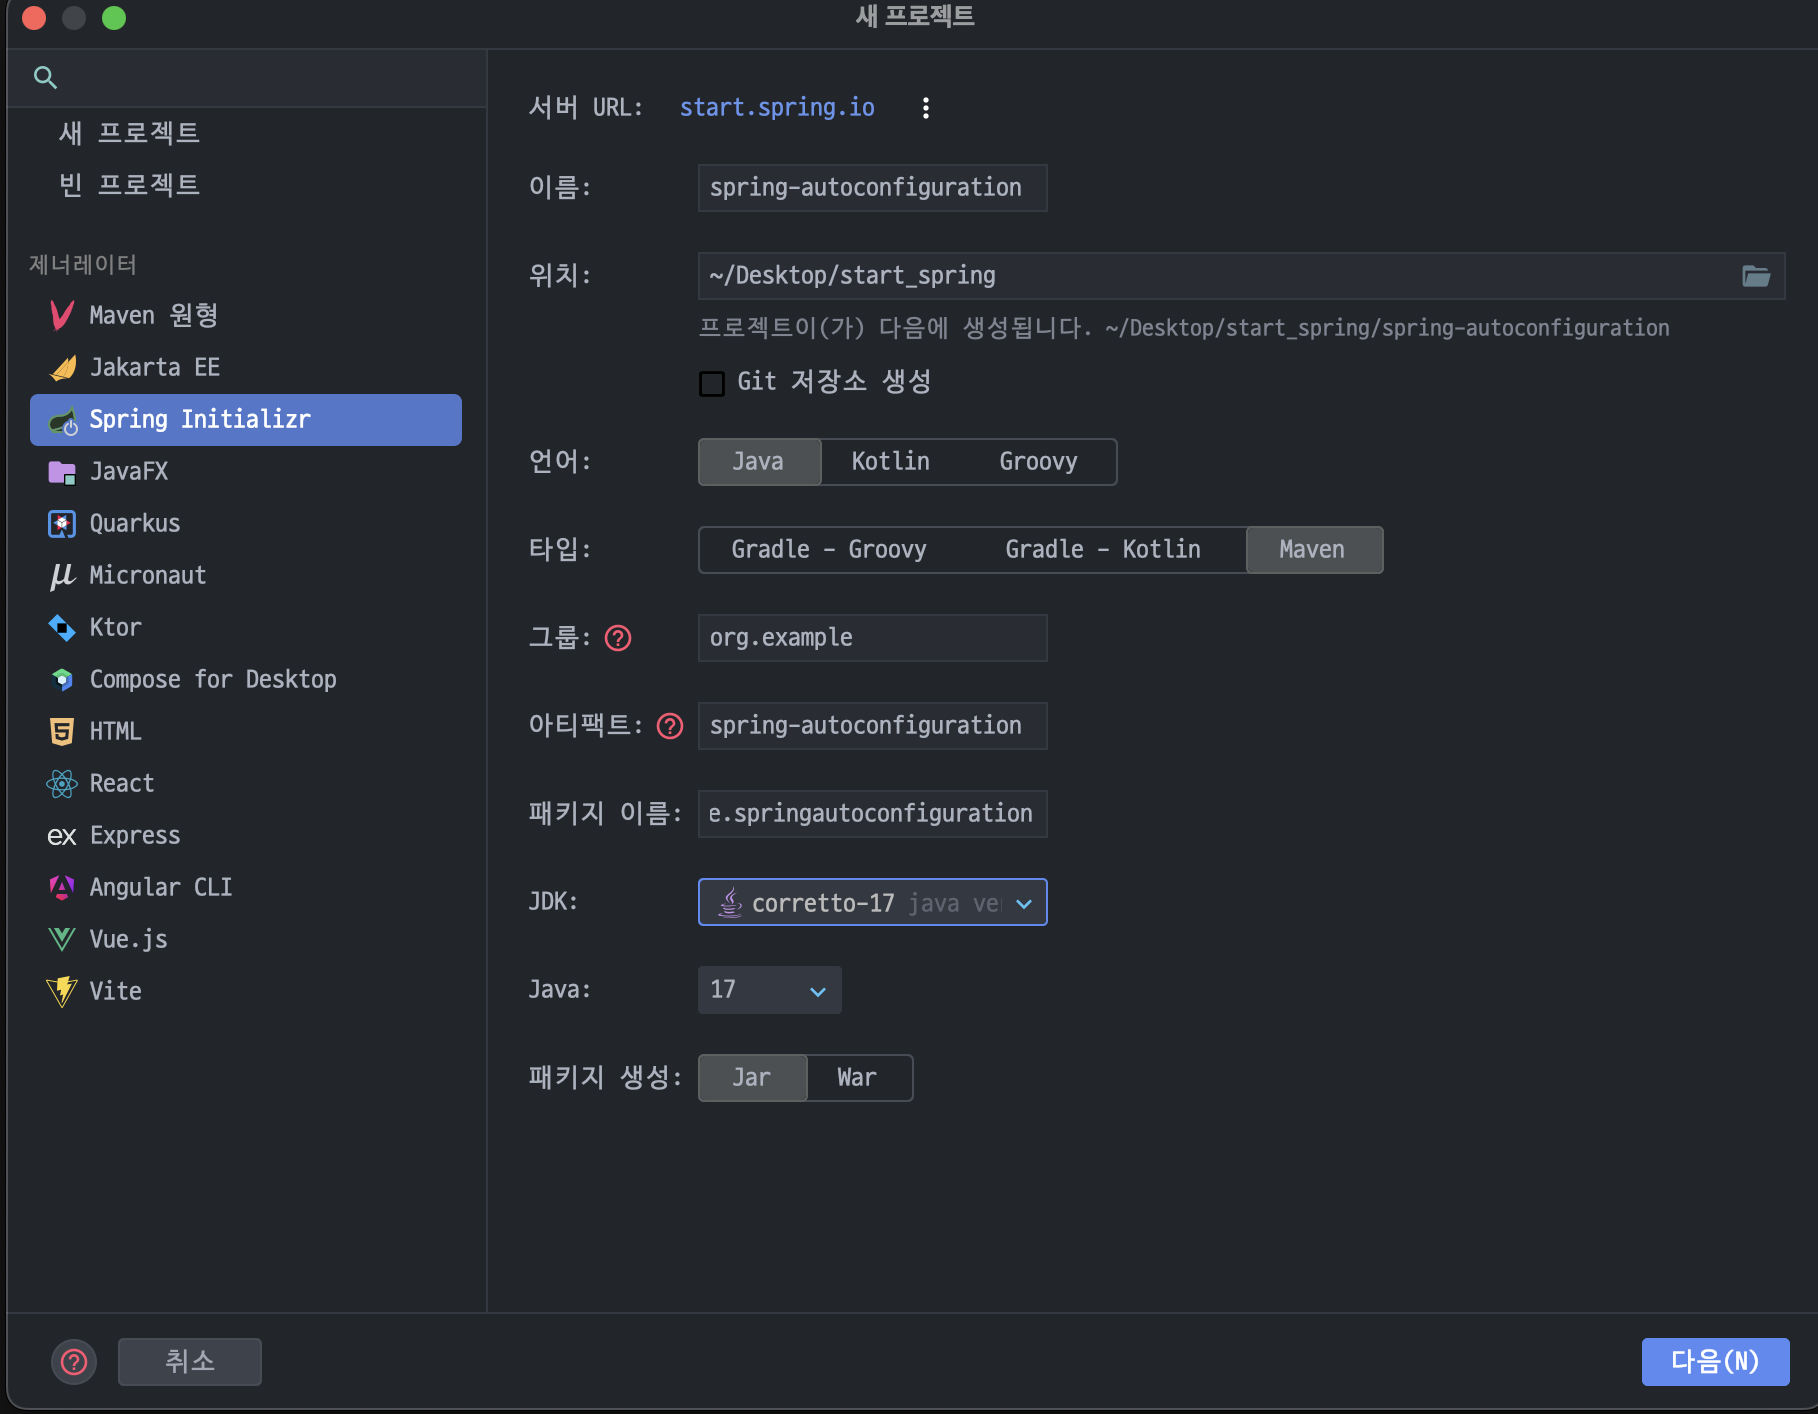Select Java as the language
1818x1414 pixels.
759,462
